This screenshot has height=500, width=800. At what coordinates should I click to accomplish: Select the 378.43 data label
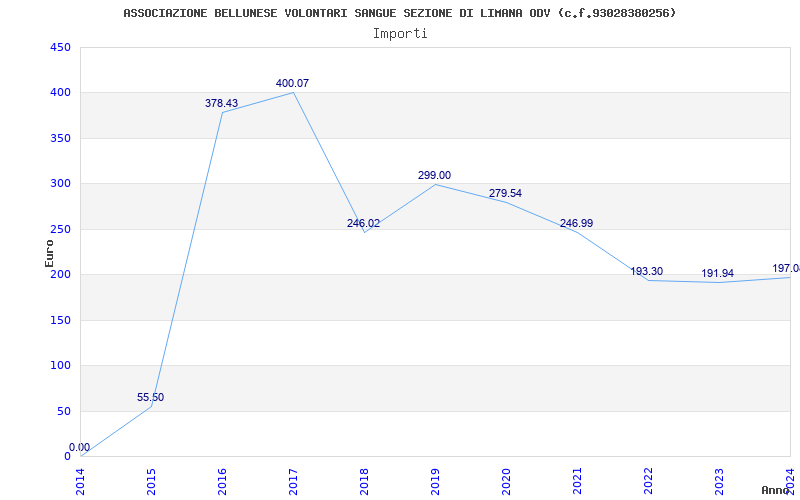click(x=221, y=103)
